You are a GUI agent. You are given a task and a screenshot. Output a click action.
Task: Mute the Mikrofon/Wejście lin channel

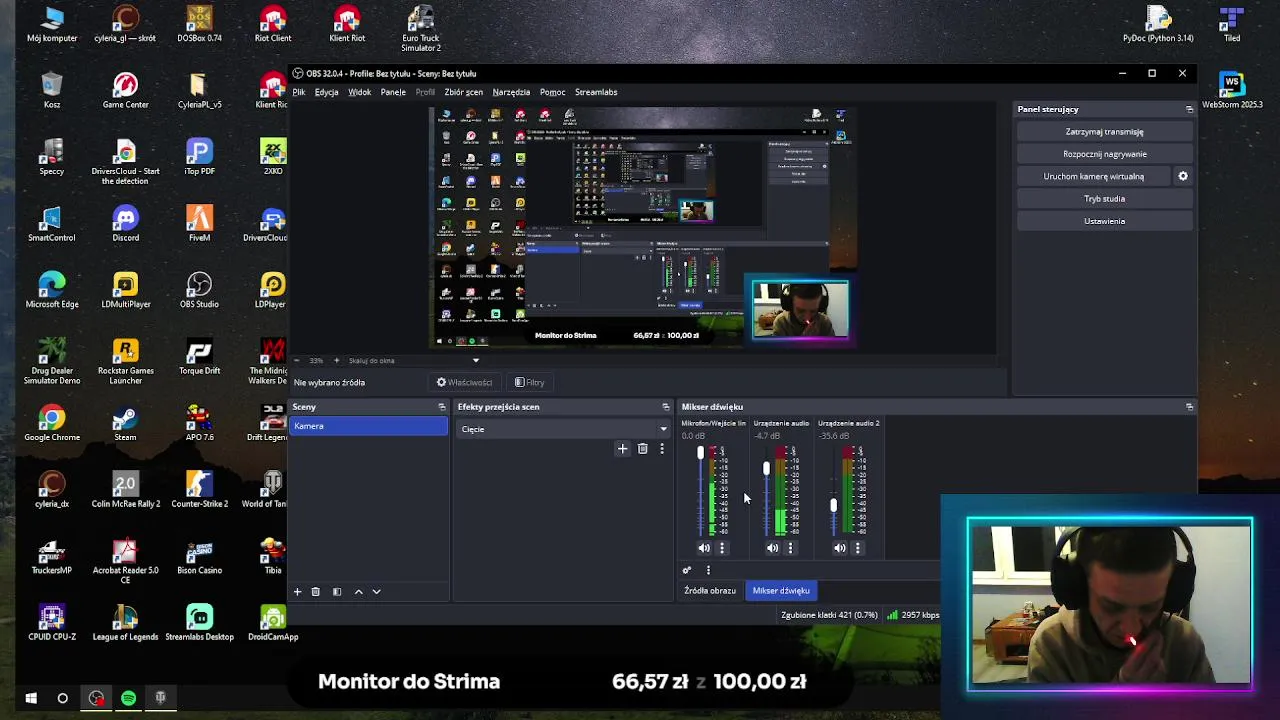(704, 548)
